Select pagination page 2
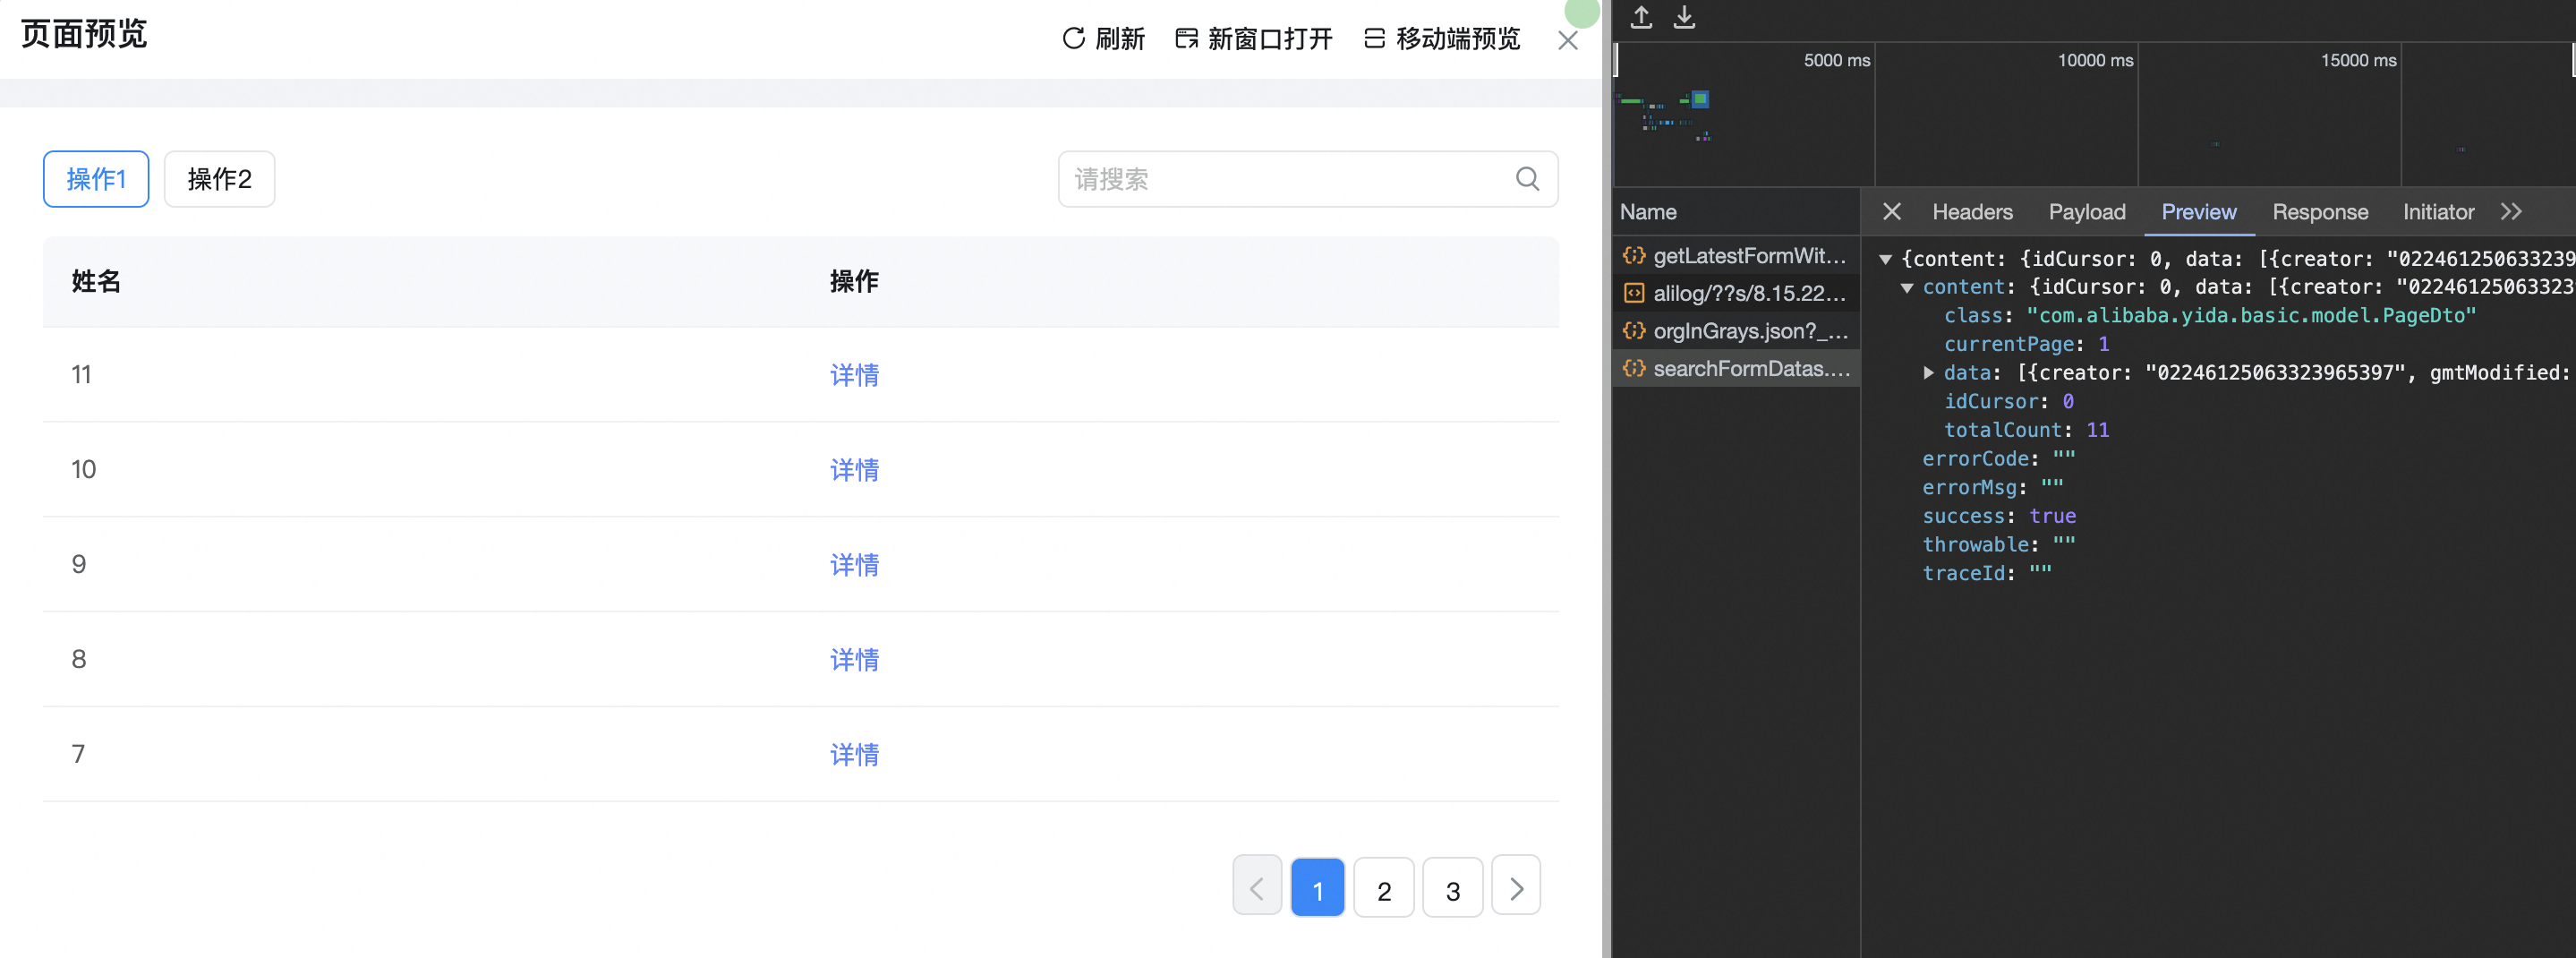 1384,889
